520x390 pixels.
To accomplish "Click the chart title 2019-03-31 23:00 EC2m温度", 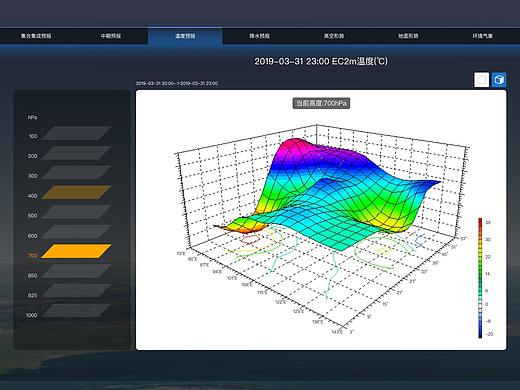I will click(321, 61).
